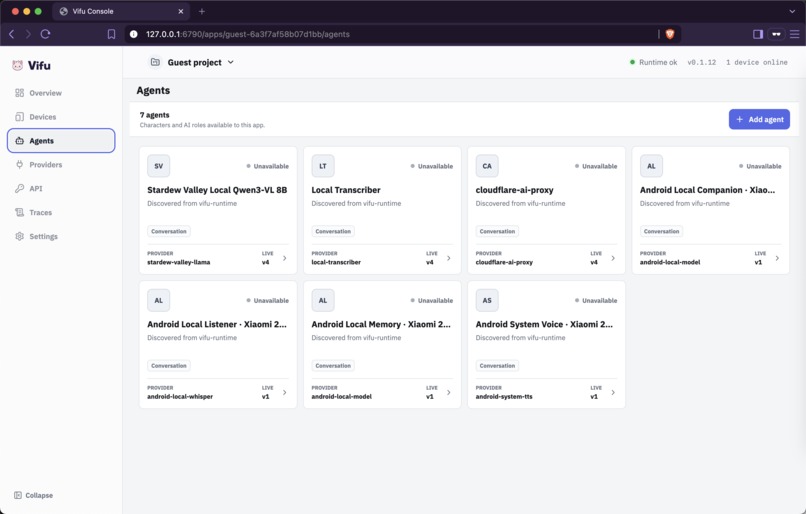Screen dimensions: 806x514
Task: Toggle the browser sidebar panel
Action: [758, 34]
